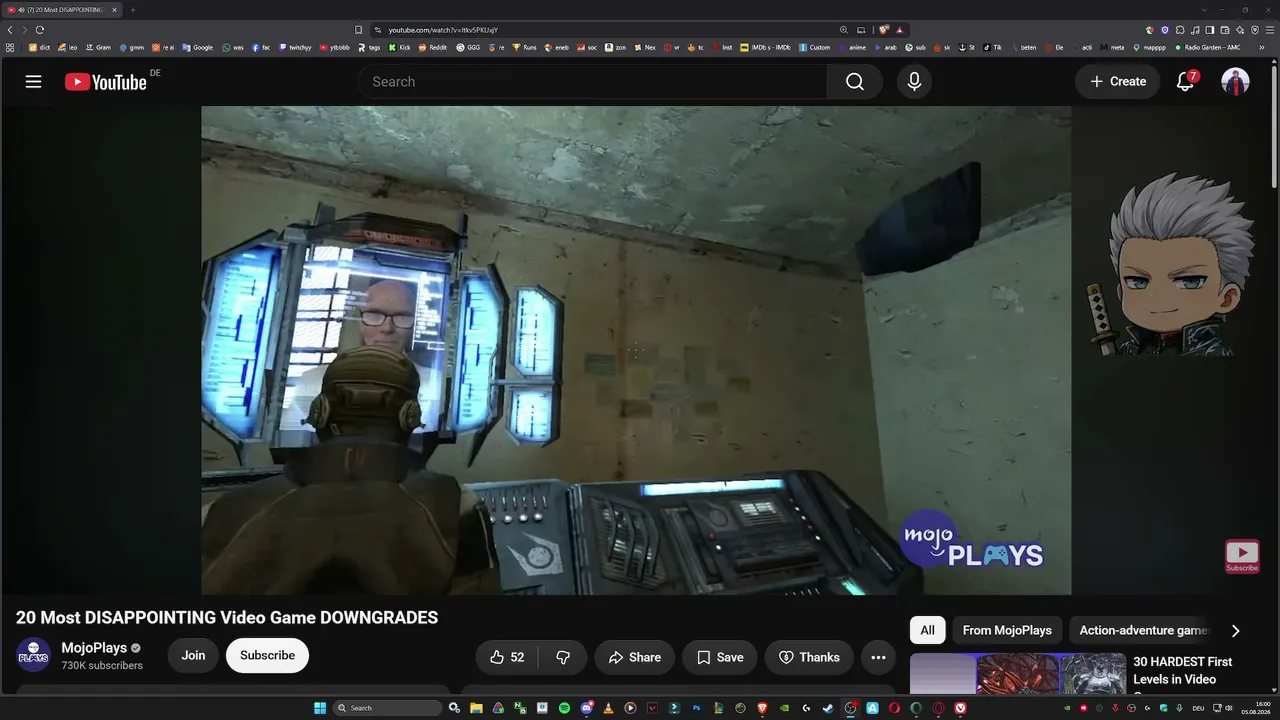This screenshot has width=1280, height=720.
Task: Go back in browser history
Action: pyautogui.click(x=10, y=30)
